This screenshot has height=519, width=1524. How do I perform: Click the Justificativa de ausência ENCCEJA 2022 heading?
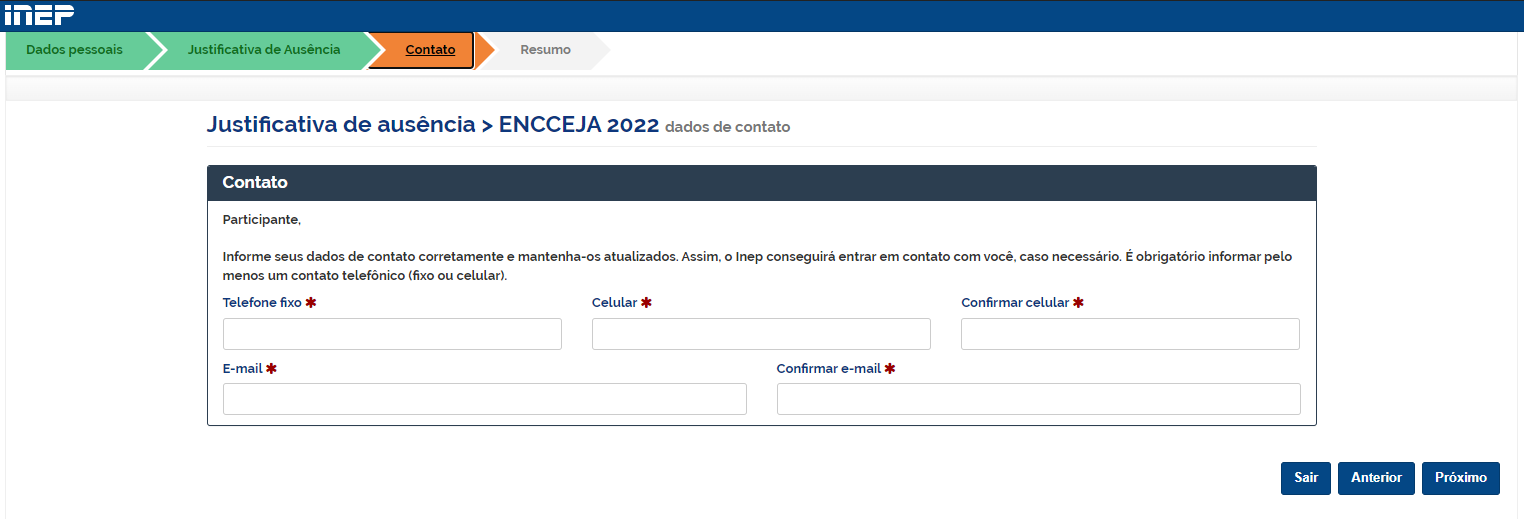click(x=432, y=125)
